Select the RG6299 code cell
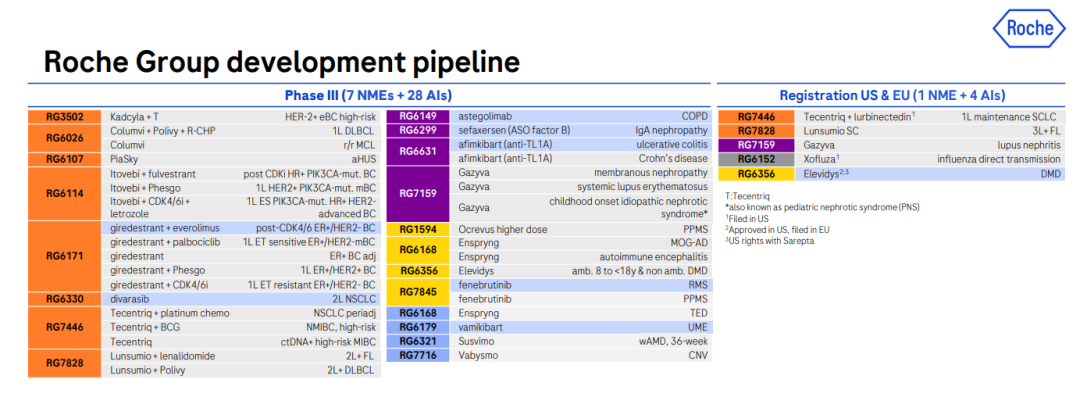This screenshot has height=415, width=1080. point(417,131)
